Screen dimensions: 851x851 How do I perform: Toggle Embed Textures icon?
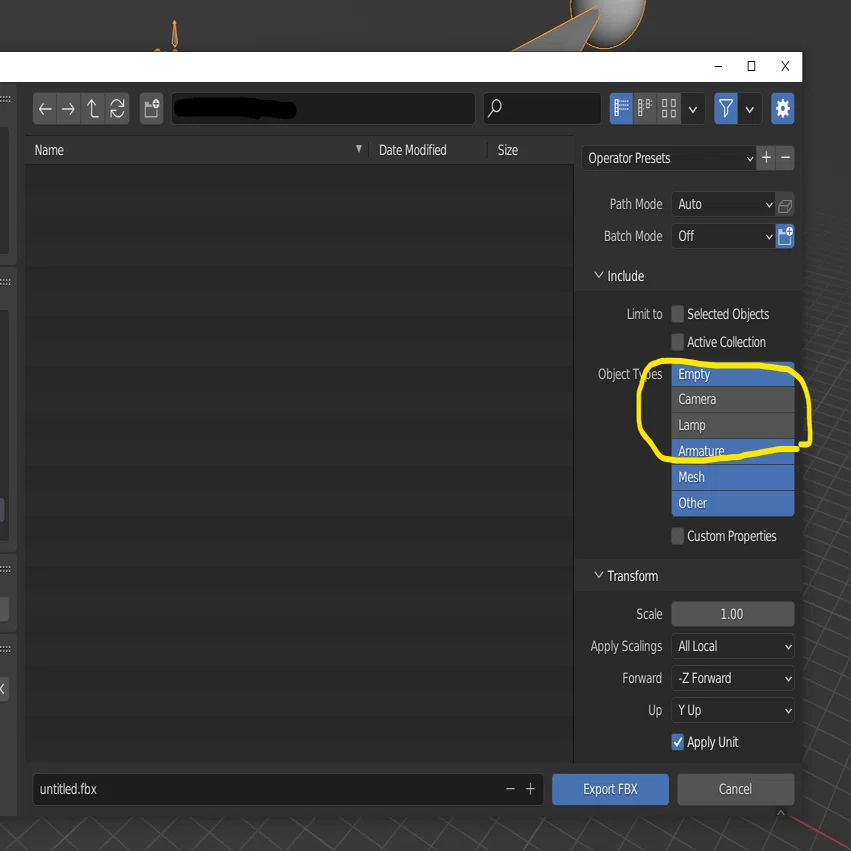tap(785, 205)
